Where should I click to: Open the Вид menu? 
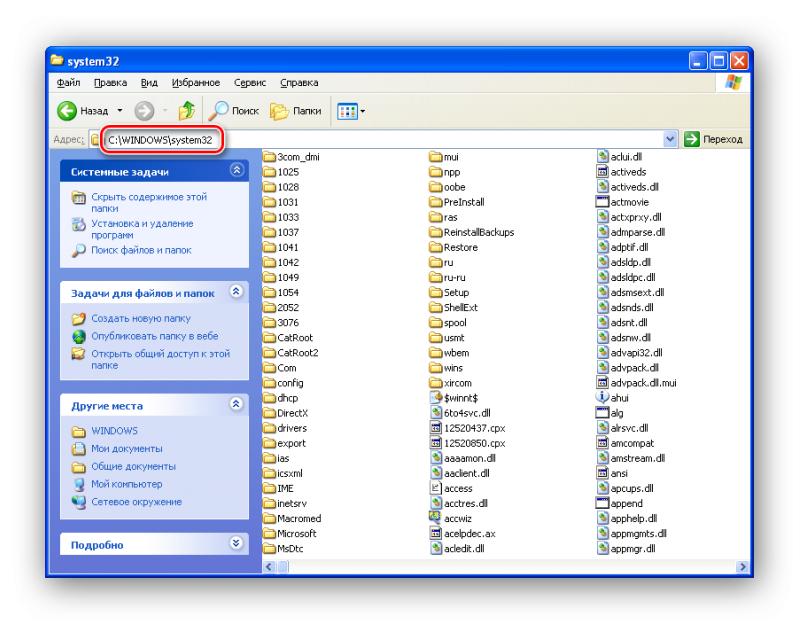(149, 83)
